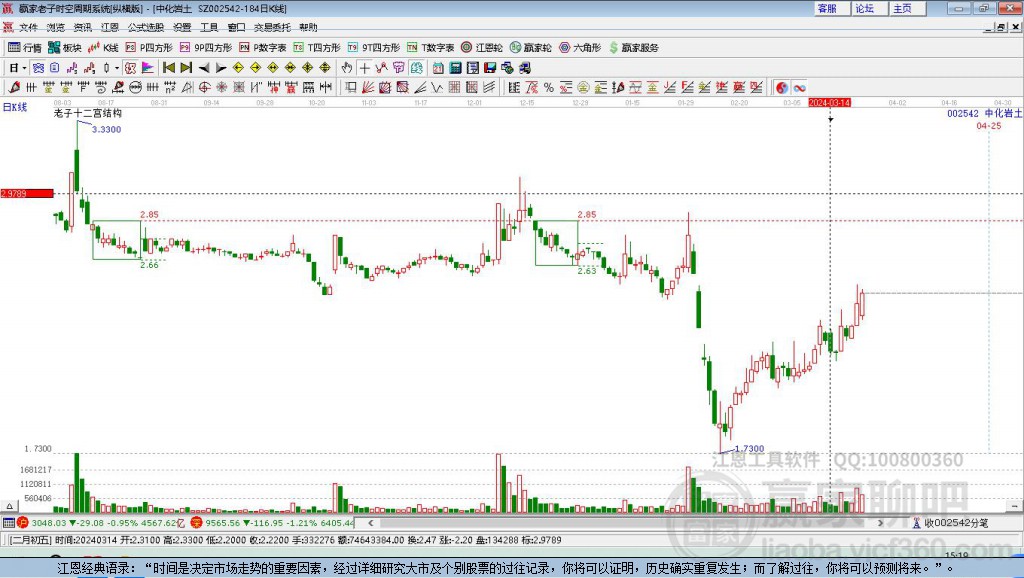Screen dimensions: 1024x578
Task: Click the 收002542分笔 tick data button
Action: [950, 522]
